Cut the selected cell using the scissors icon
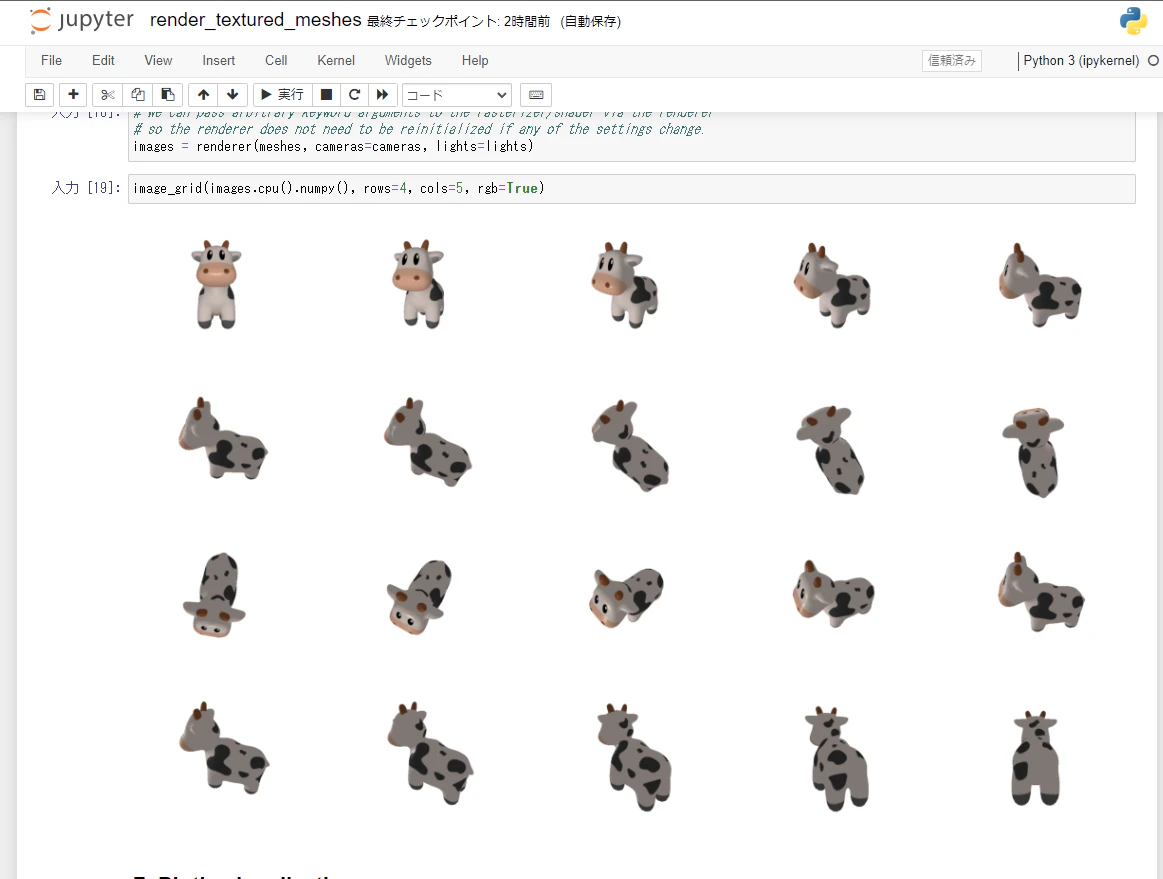 click(107, 94)
